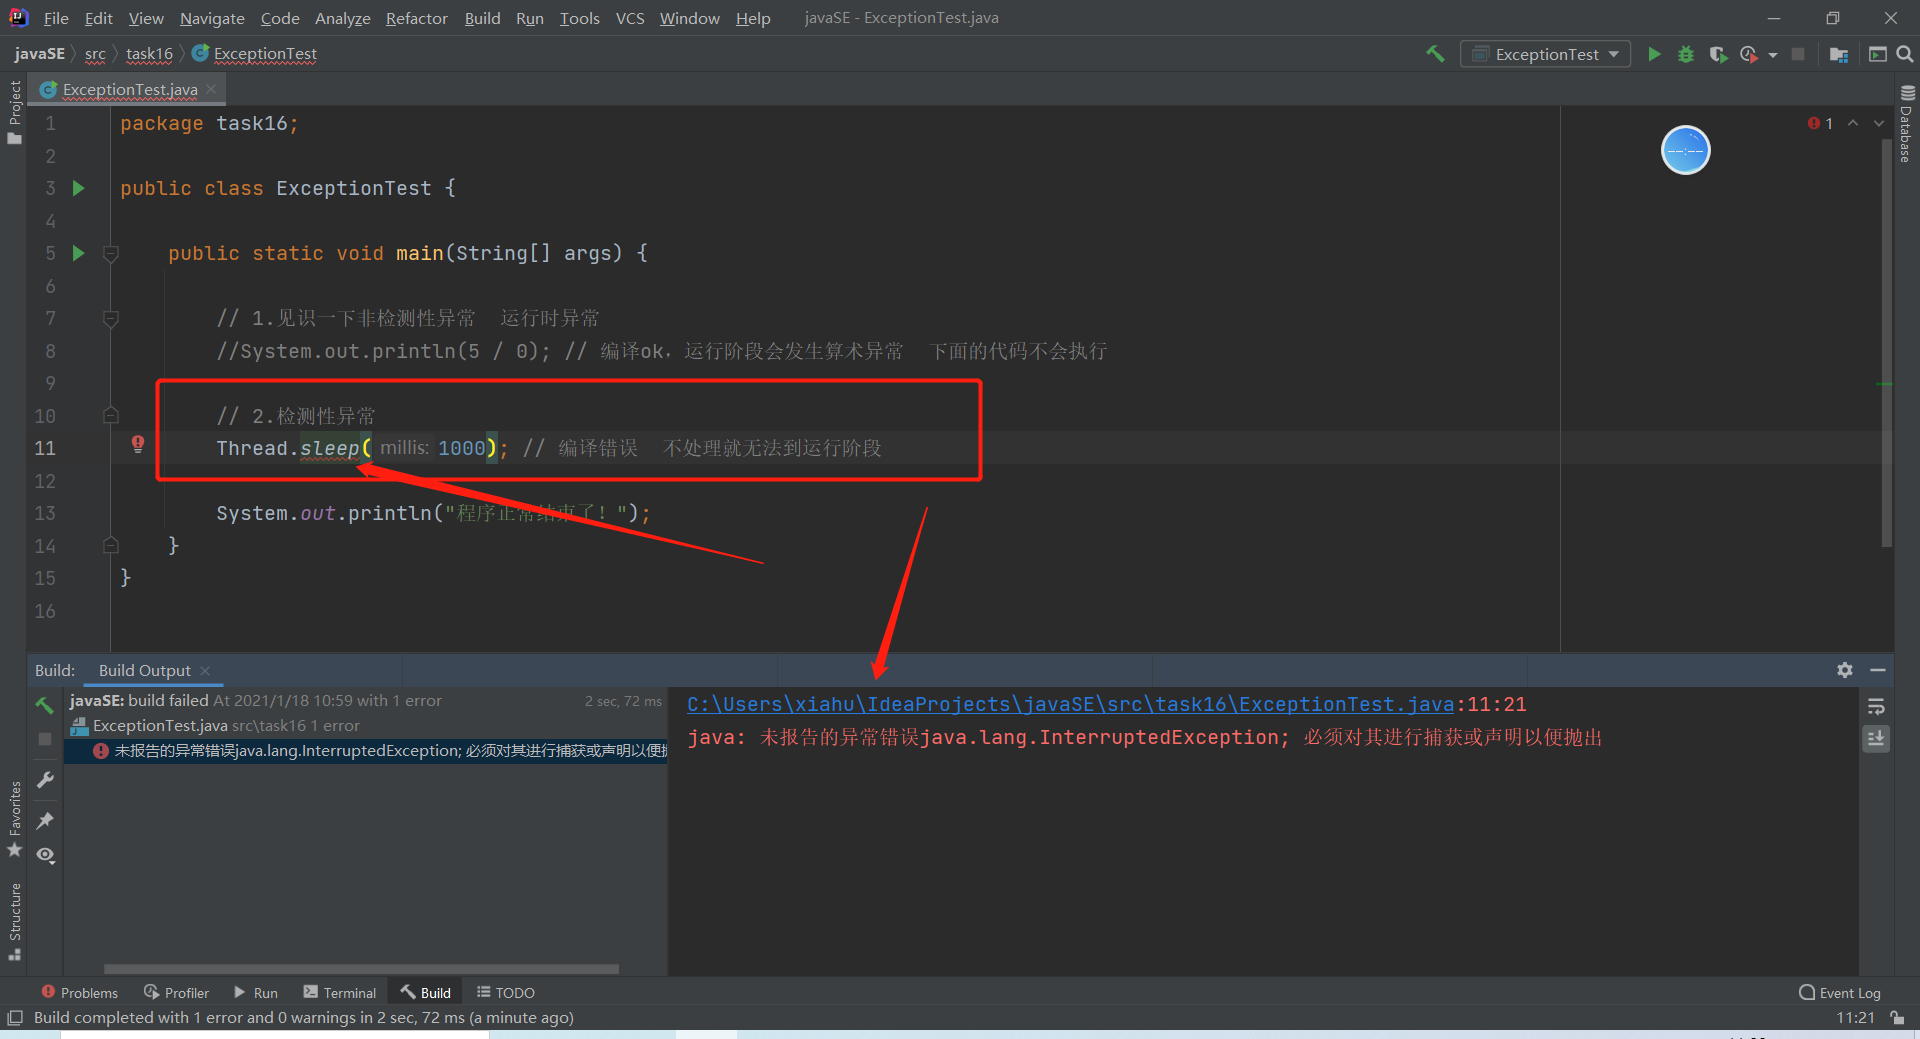Close the Build Output tab
1920x1039 pixels.
click(x=205, y=670)
